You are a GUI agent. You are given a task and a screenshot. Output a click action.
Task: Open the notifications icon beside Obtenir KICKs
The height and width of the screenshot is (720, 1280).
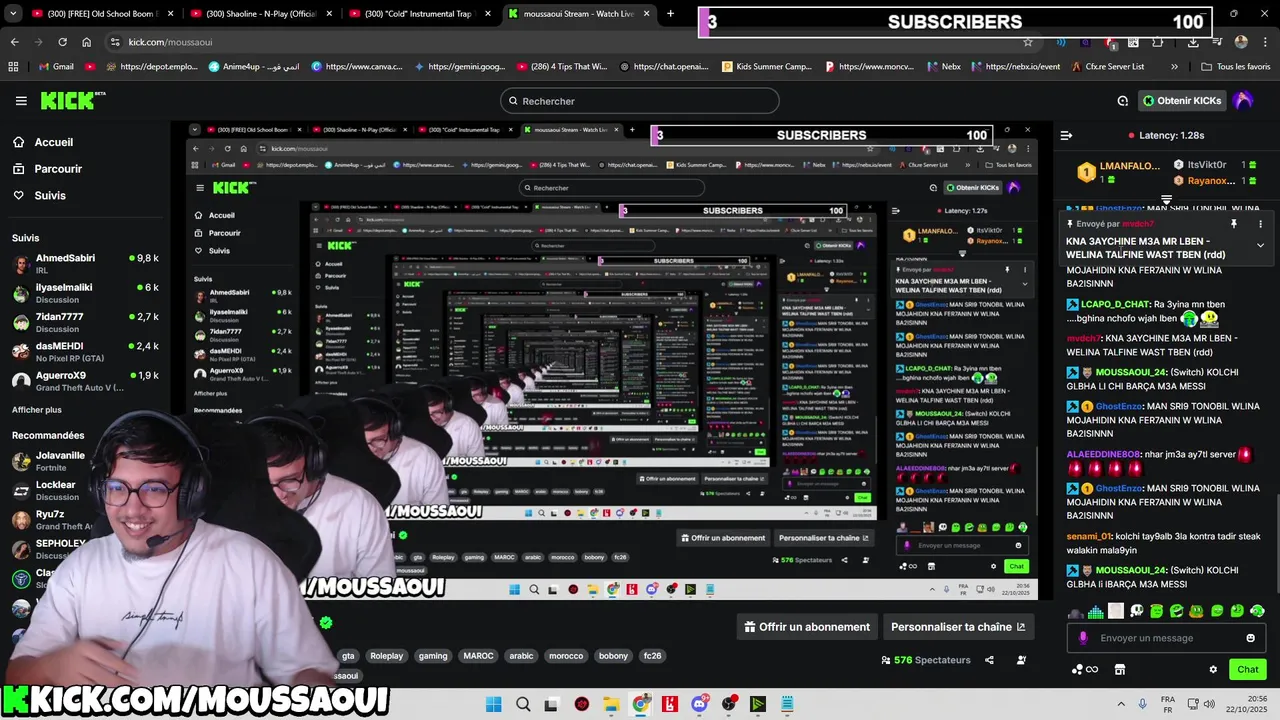pyautogui.click(x=1122, y=101)
